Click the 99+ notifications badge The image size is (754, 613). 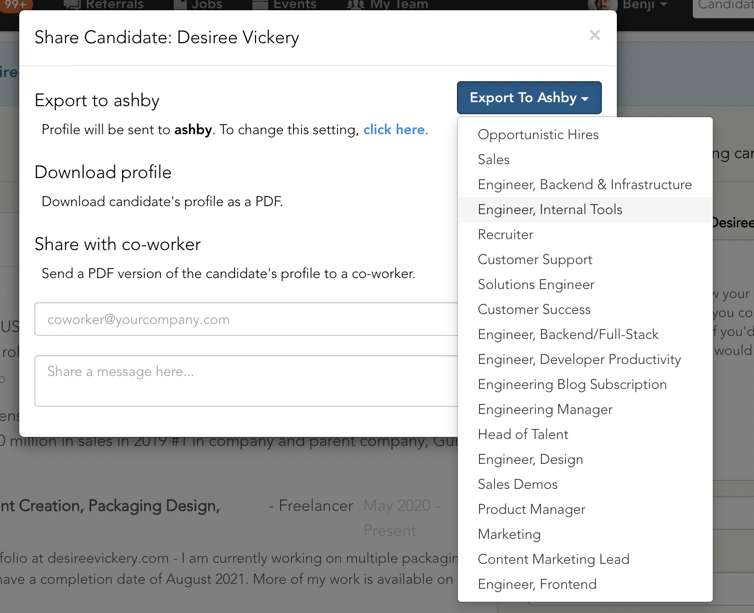[15, 5]
